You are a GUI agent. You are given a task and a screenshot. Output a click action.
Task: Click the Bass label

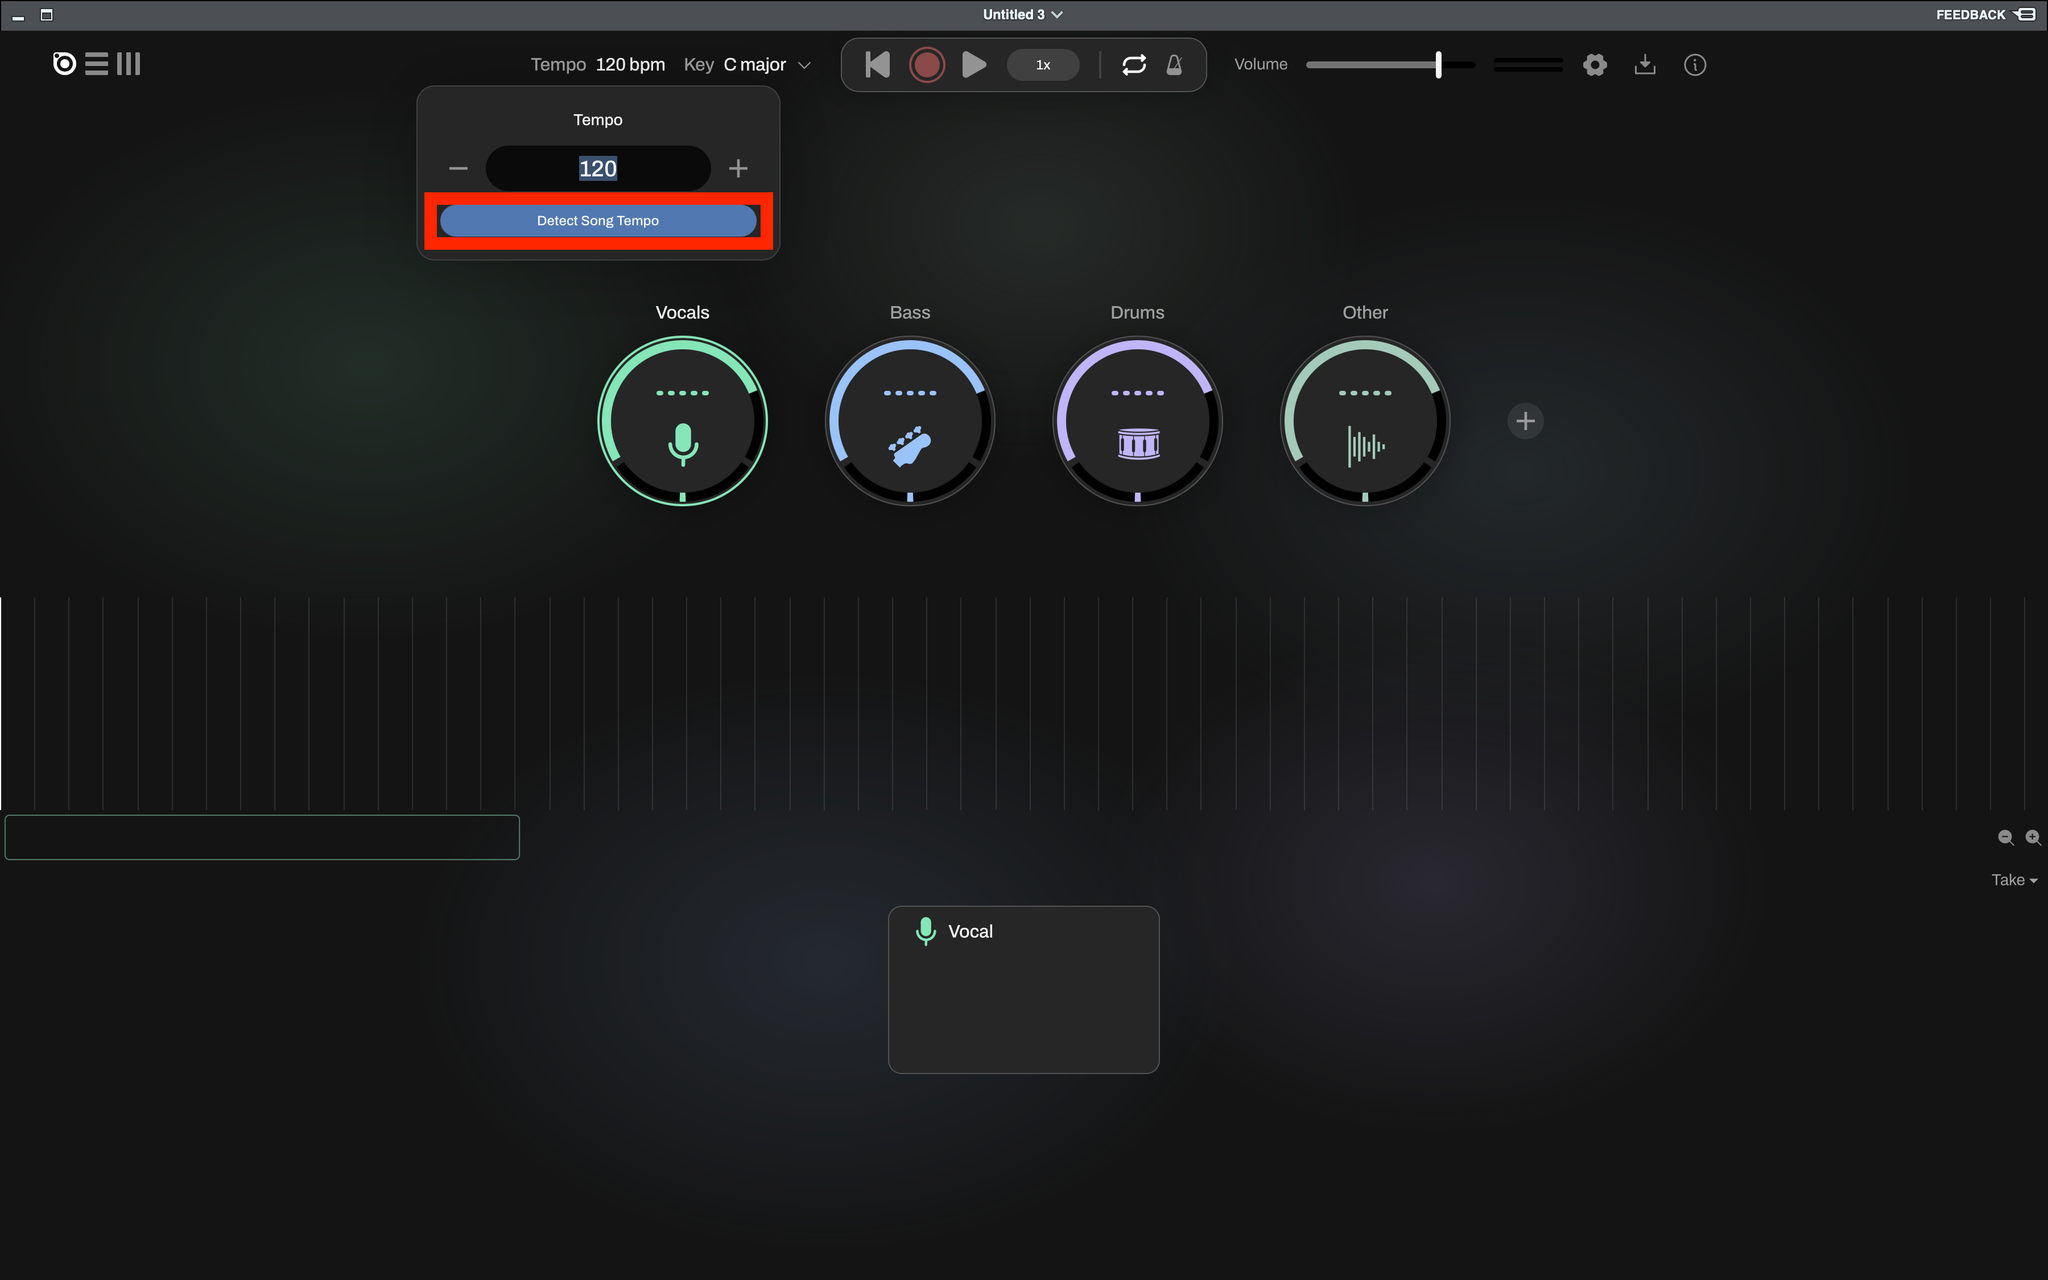tap(910, 312)
